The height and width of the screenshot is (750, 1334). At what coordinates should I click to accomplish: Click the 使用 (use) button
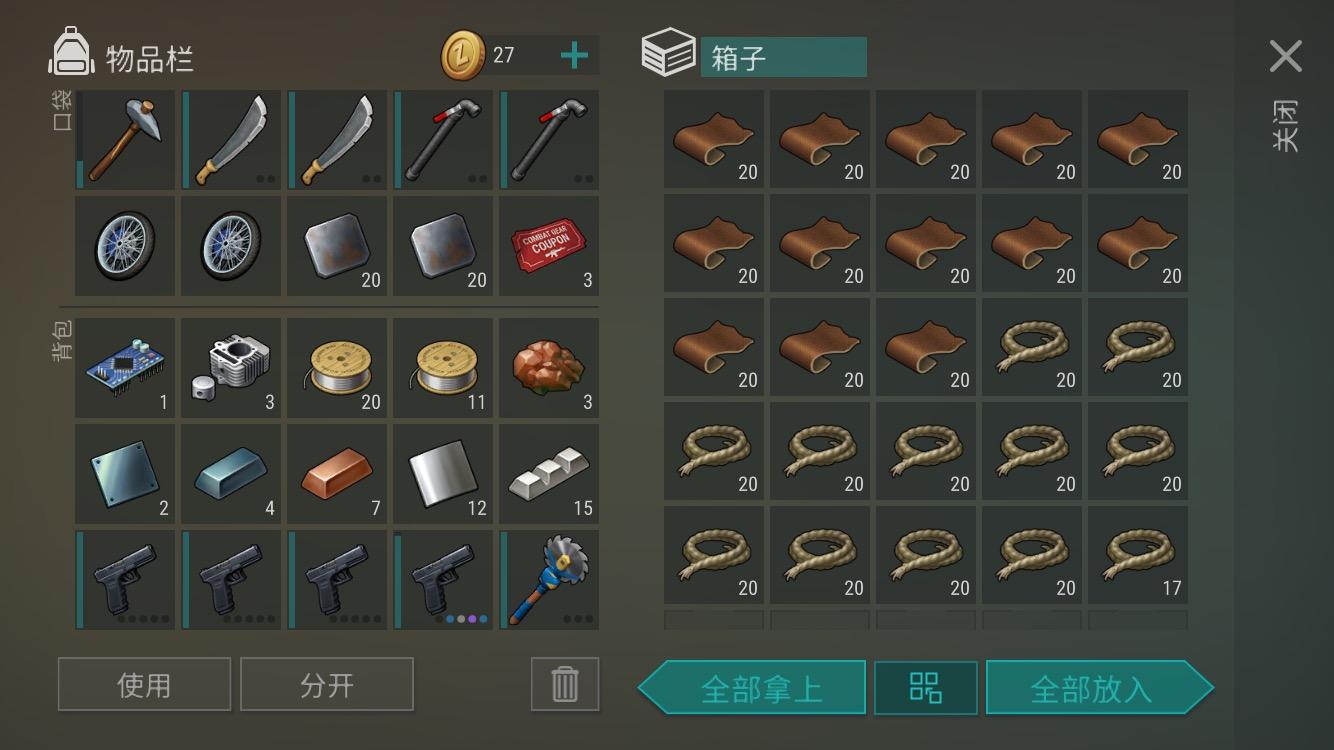[144, 684]
